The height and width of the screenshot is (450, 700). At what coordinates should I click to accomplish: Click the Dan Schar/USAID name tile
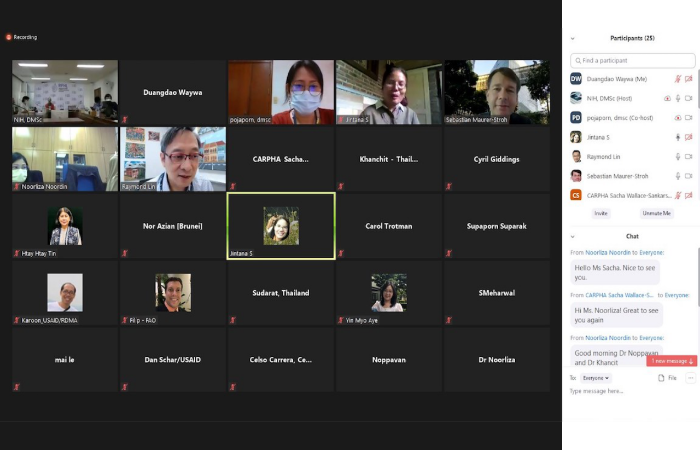point(173,360)
